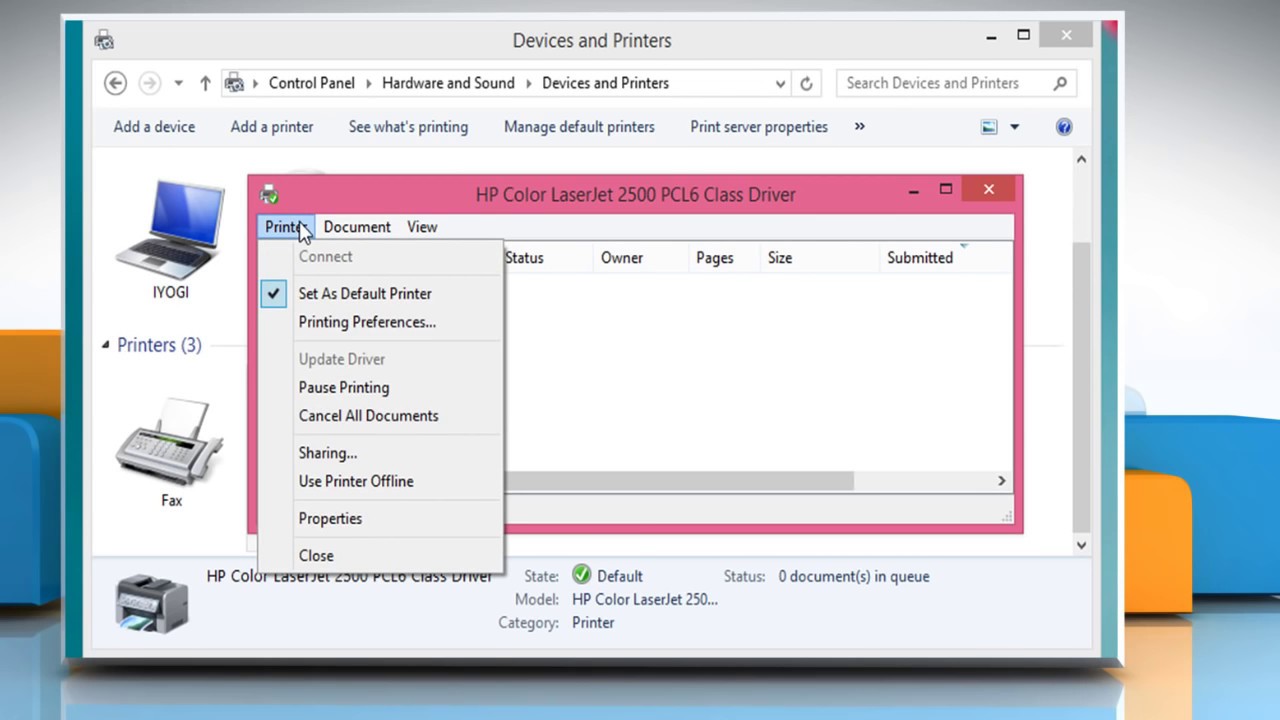The height and width of the screenshot is (720, 1280).
Task: Click the scroll down arrow in Devices window
Action: (x=1081, y=545)
